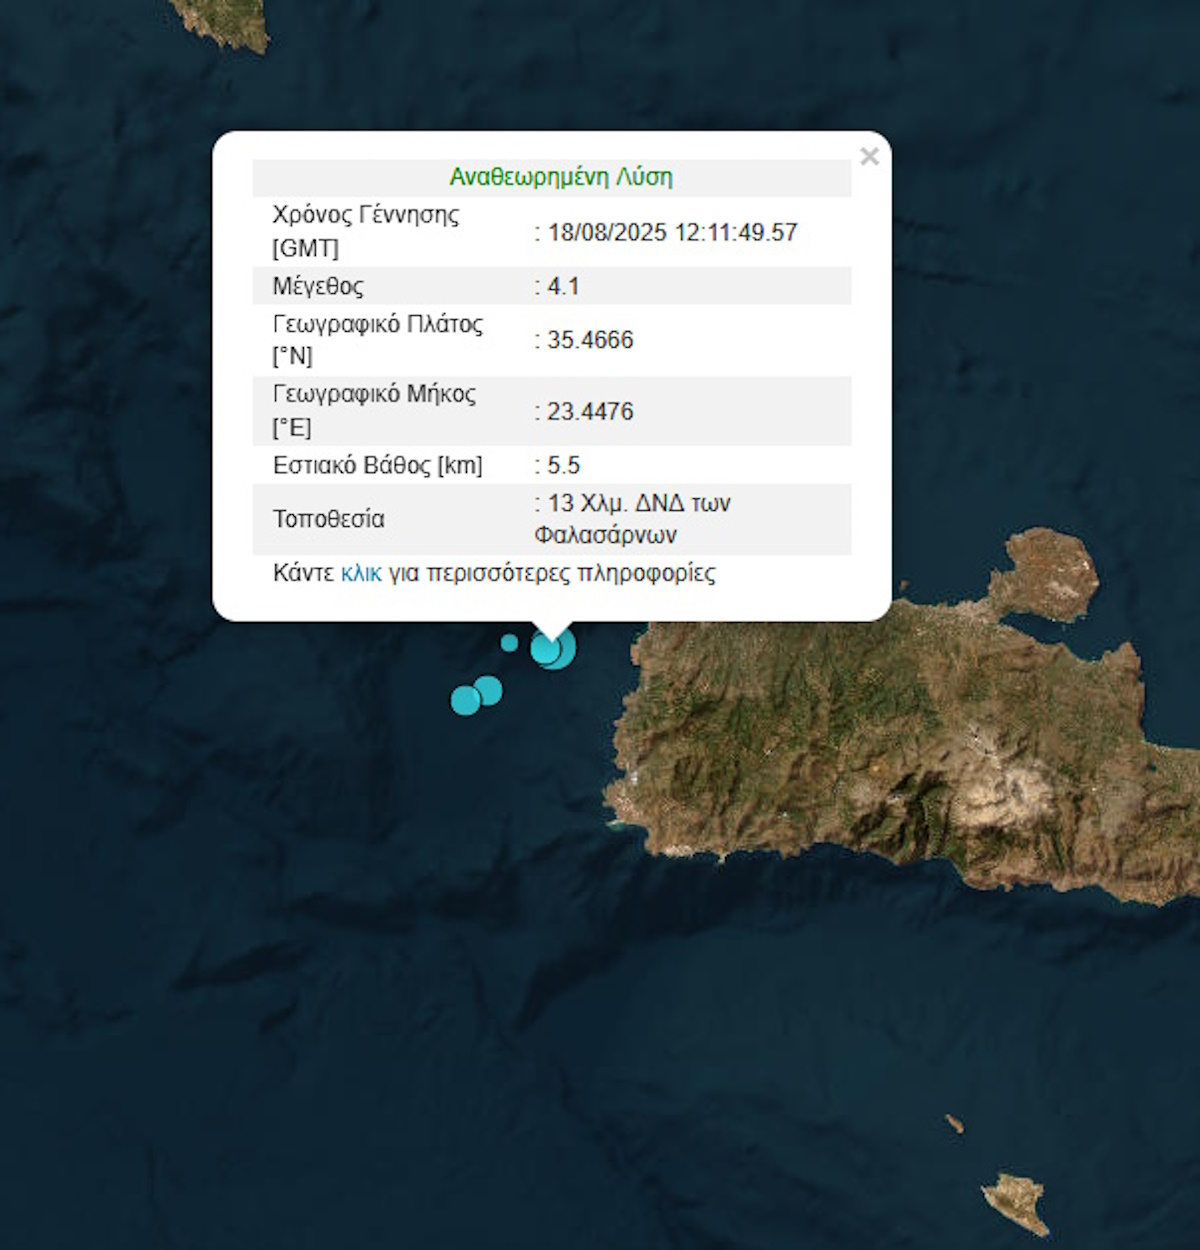
Task: Click the 'Γεωγραφικό Μήκος [°E]' label
Action: (374, 410)
